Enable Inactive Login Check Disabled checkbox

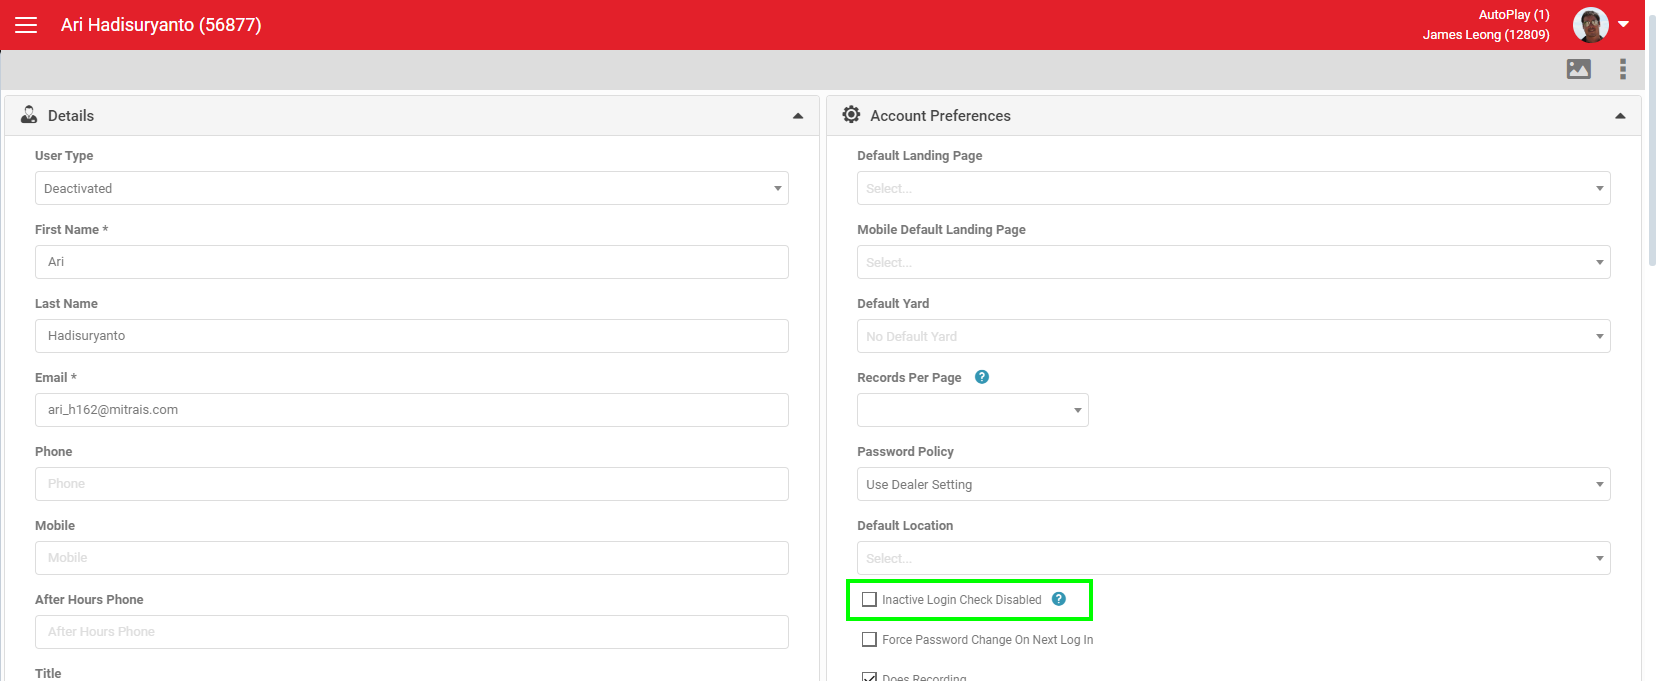pos(869,600)
